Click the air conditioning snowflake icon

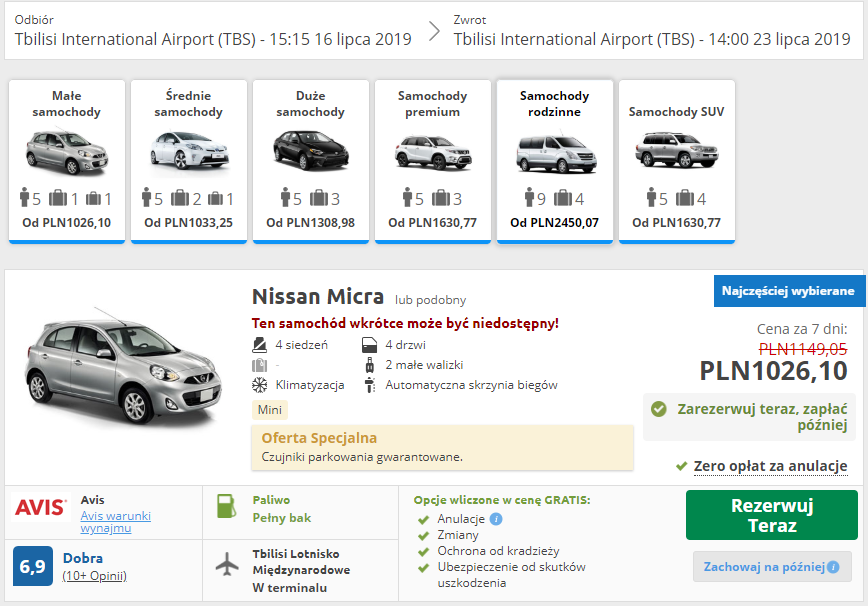[x=260, y=385]
